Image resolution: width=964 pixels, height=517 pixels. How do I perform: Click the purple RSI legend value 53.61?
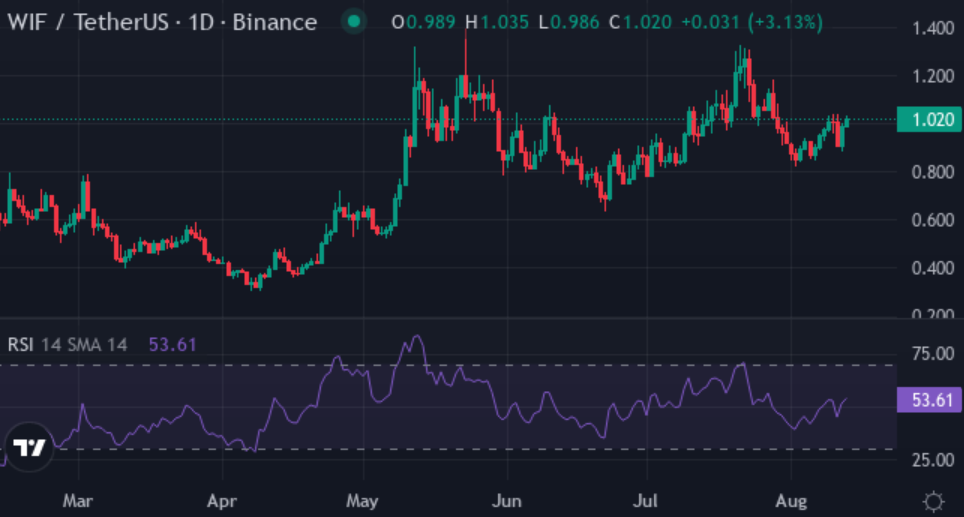173,344
